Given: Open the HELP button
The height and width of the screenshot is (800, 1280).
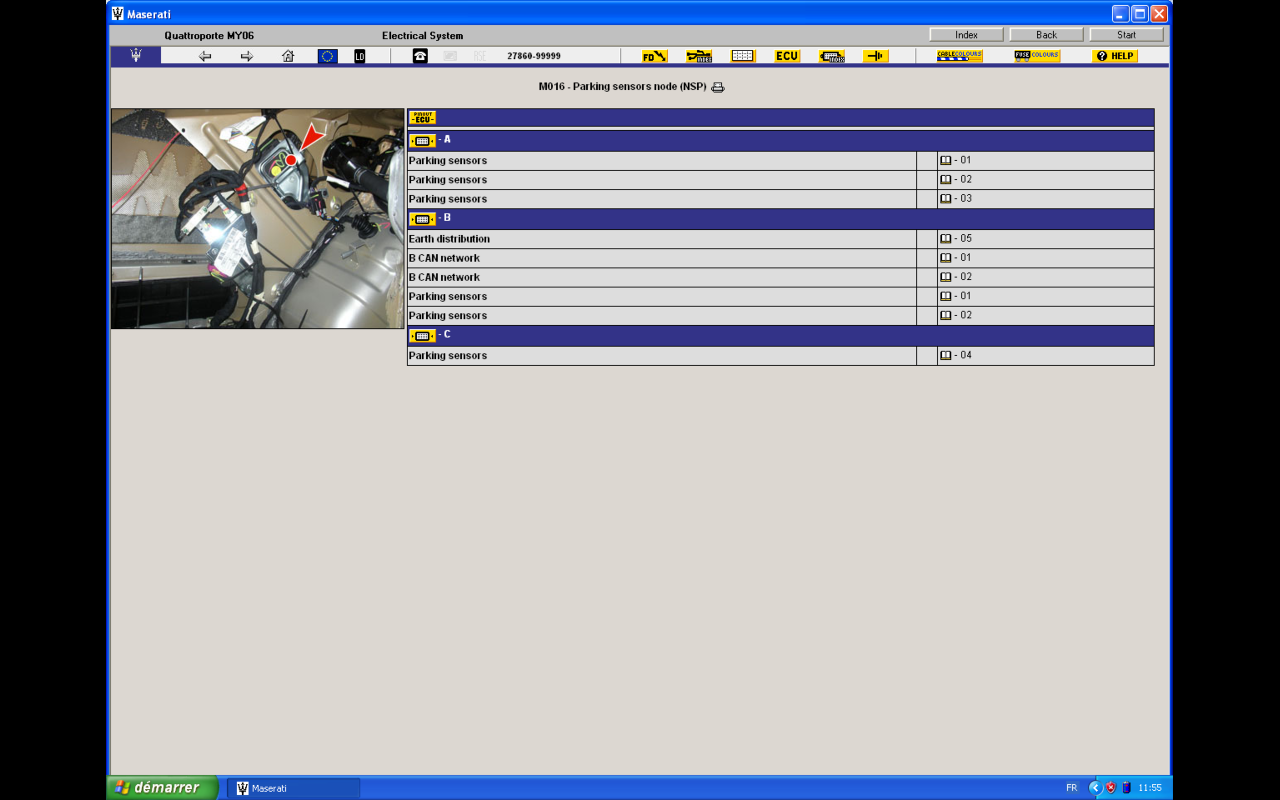Looking at the screenshot, I should pos(1115,56).
